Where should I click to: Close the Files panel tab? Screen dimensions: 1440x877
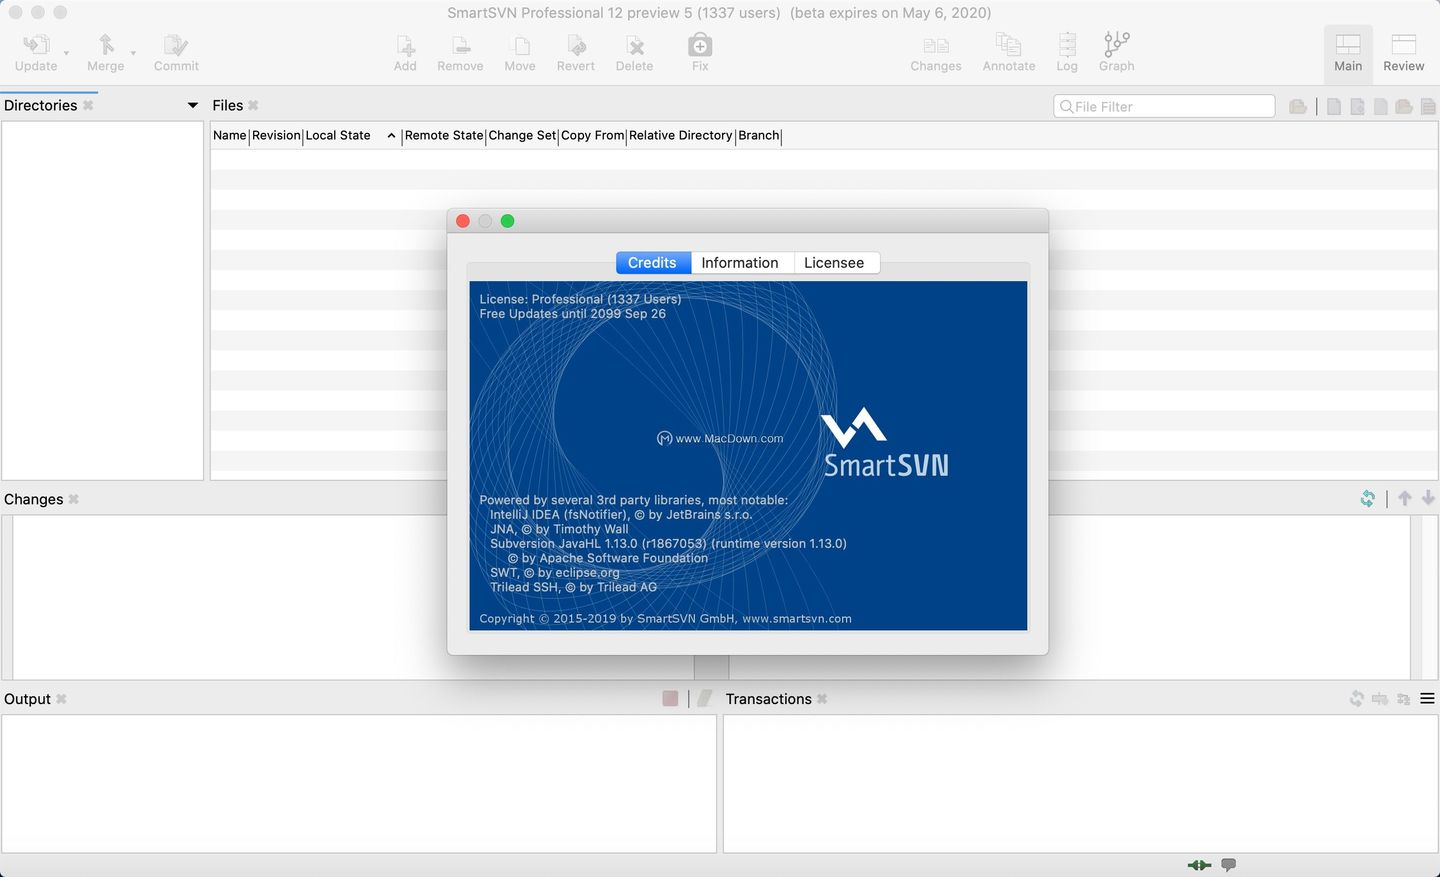pyautogui.click(x=253, y=105)
